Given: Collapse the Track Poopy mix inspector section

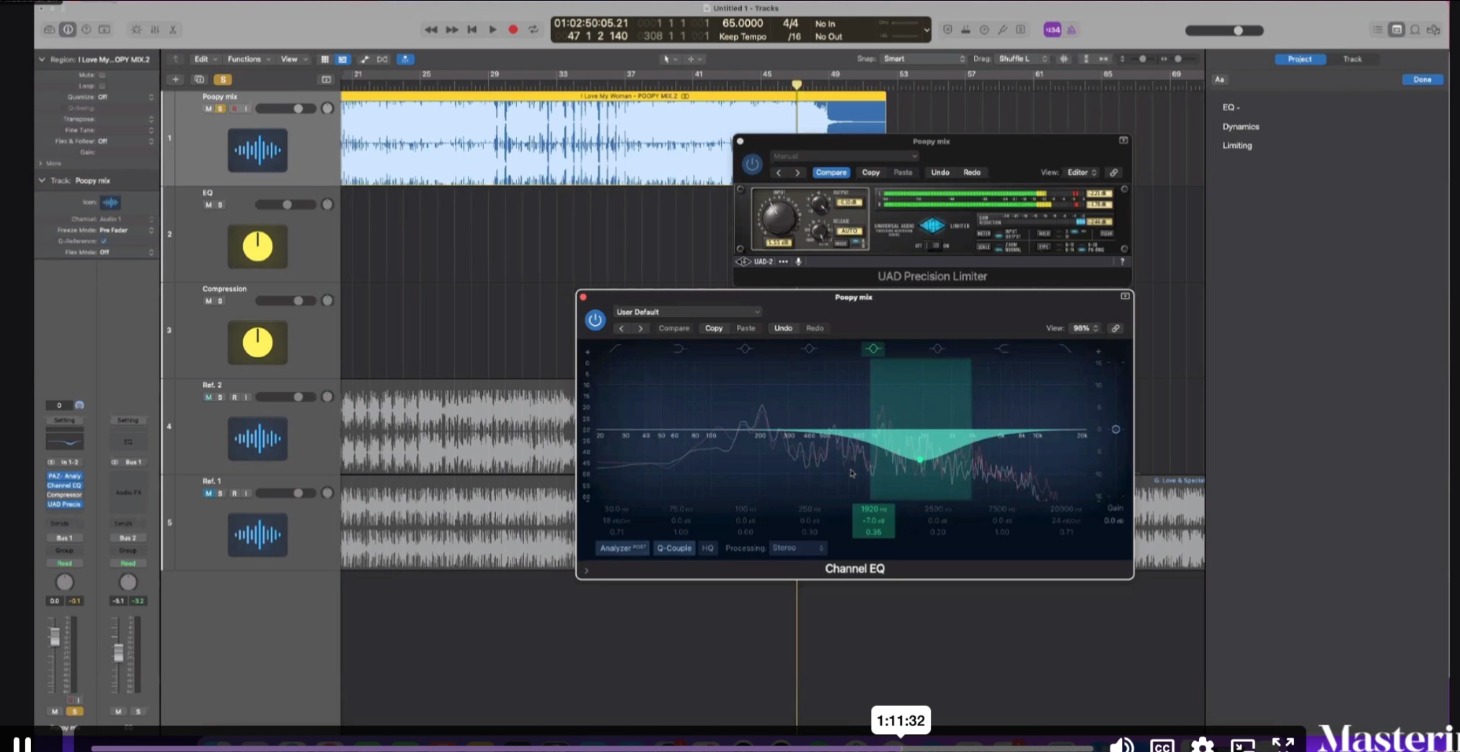Looking at the screenshot, I should (x=42, y=181).
